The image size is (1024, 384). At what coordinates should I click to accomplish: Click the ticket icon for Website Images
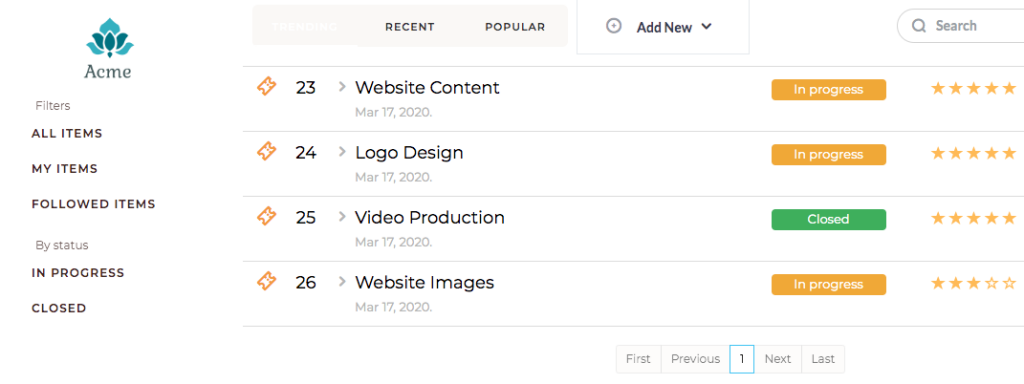pyautogui.click(x=266, y=281)
